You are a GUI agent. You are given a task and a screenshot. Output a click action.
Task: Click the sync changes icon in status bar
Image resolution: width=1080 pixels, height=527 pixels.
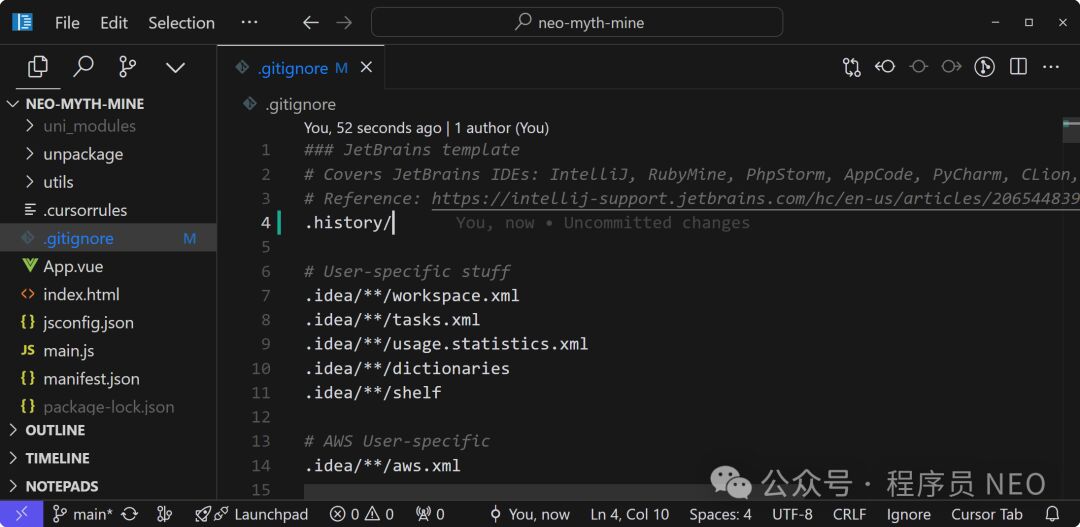click(129, 514)
